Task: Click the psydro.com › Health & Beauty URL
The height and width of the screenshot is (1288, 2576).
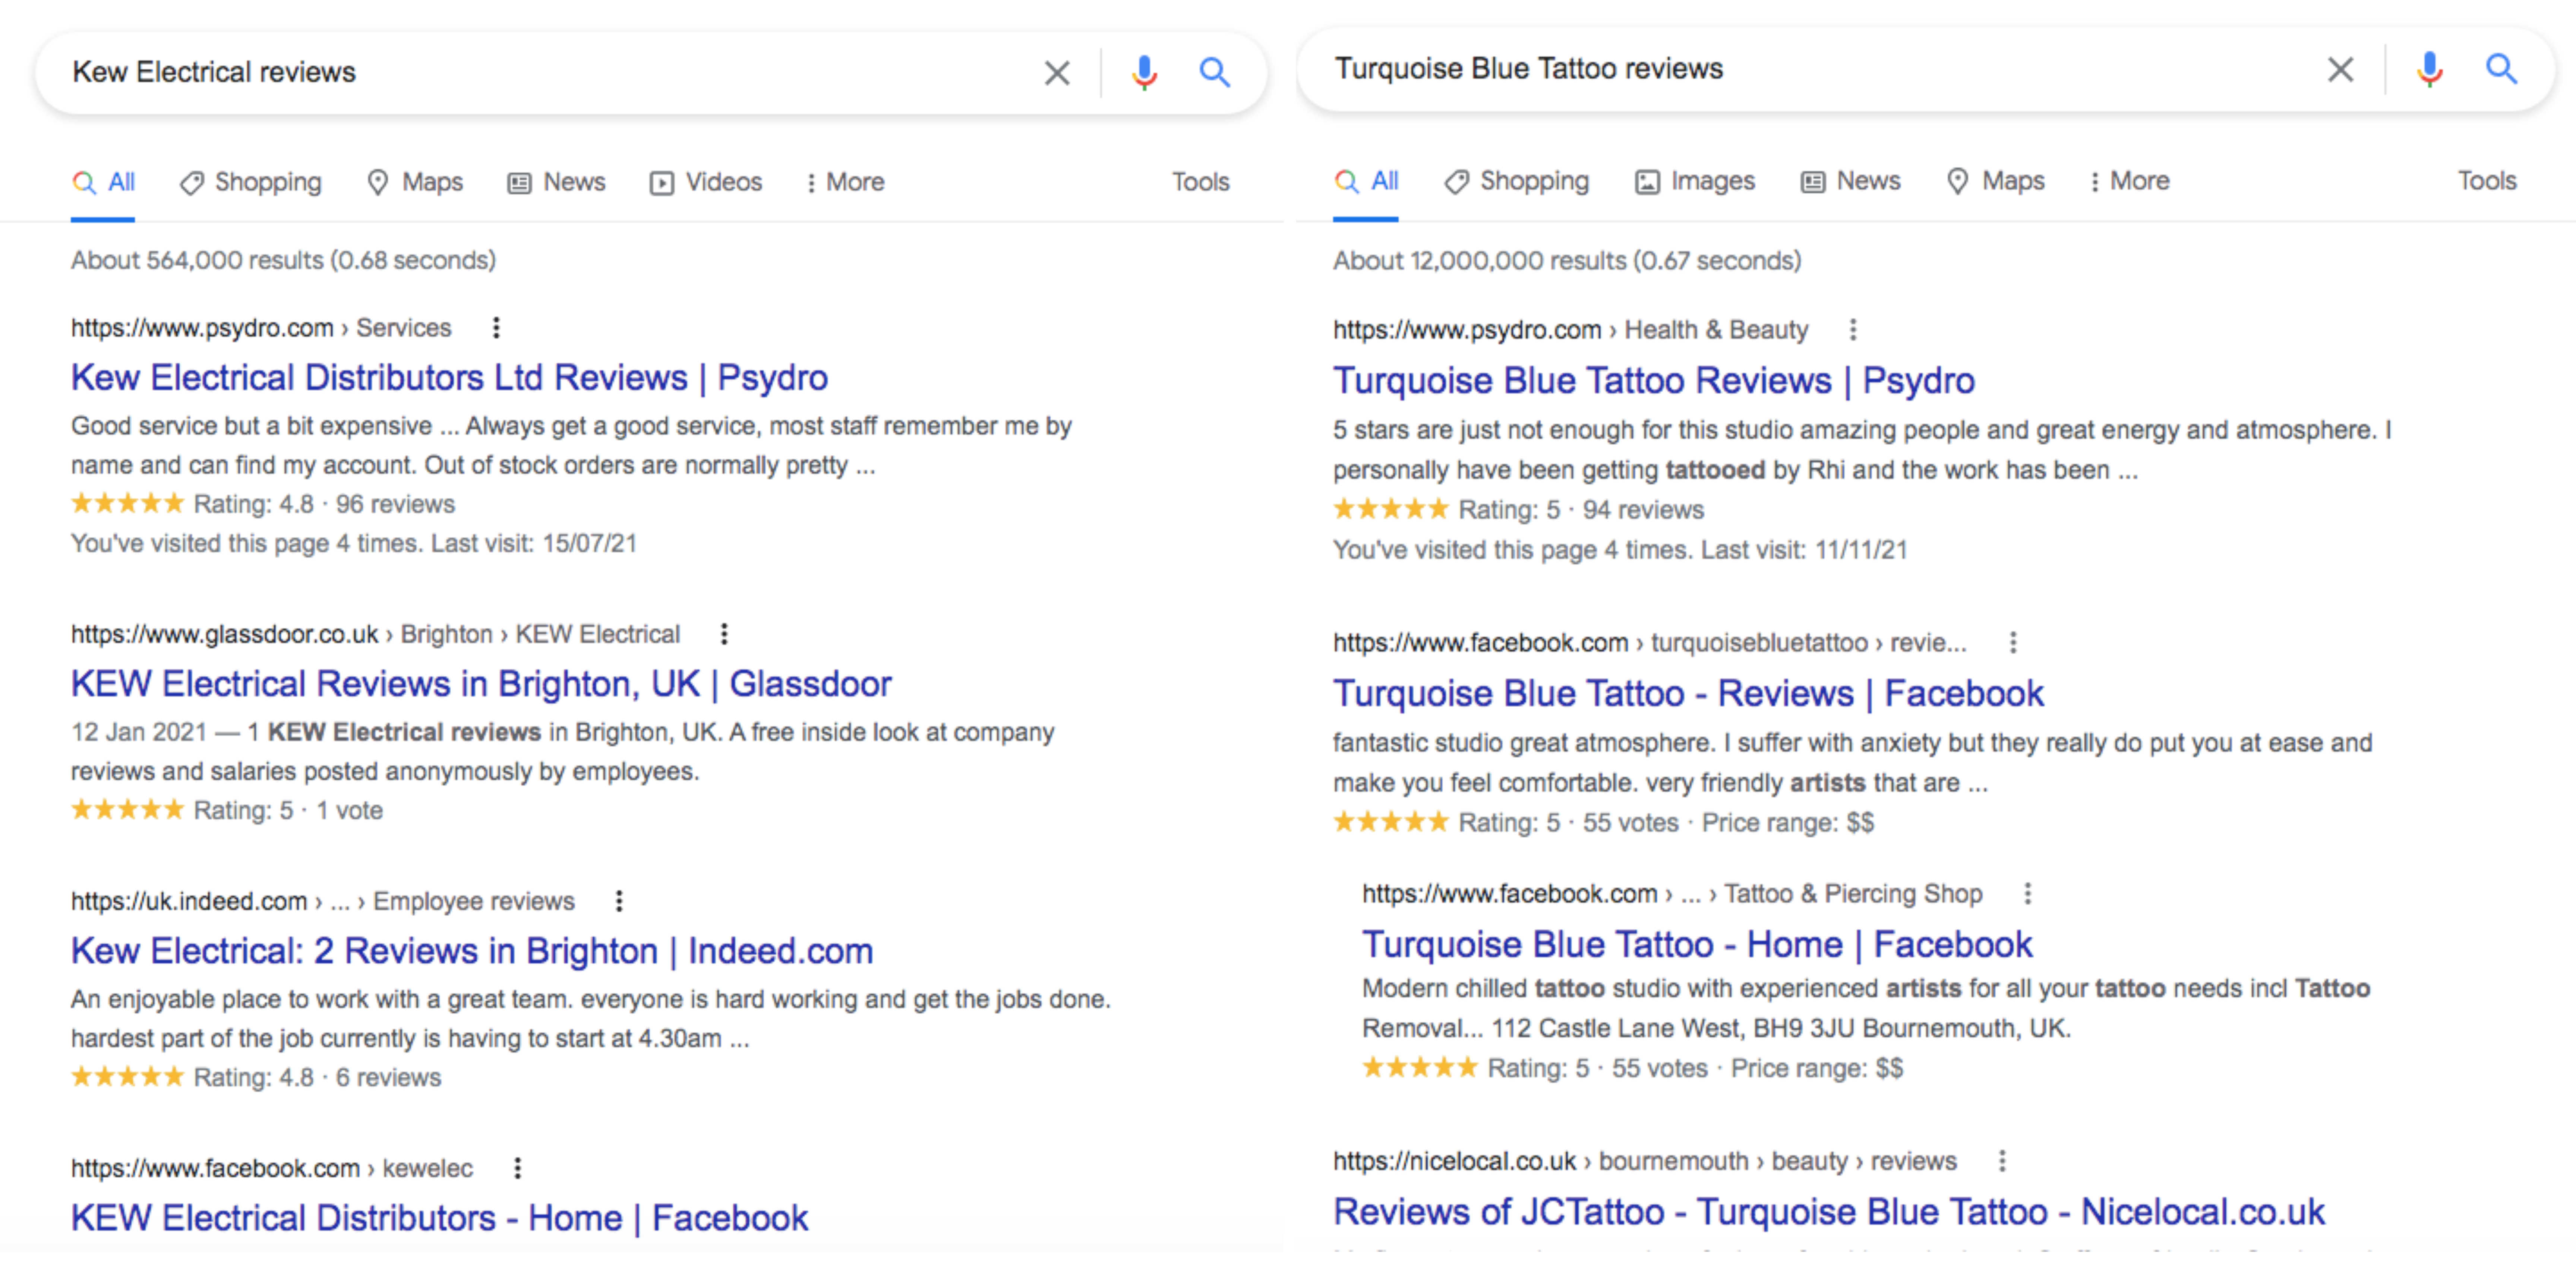Action: point(1570,330)
